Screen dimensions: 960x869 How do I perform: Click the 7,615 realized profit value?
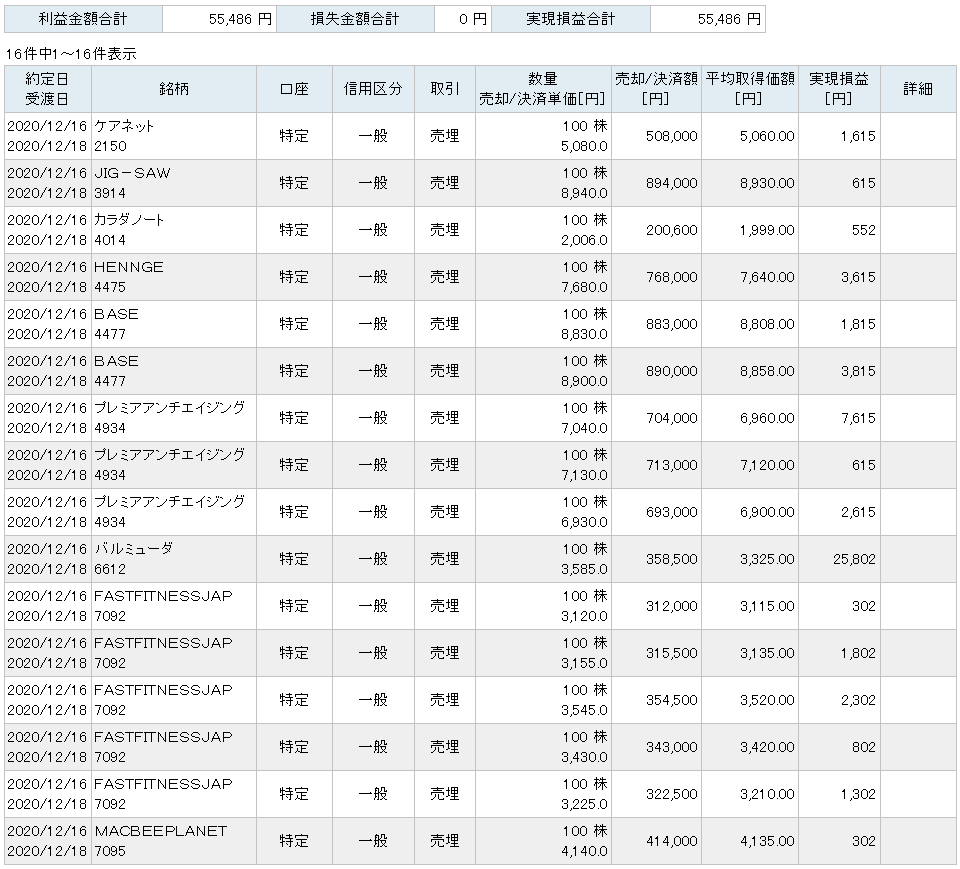858,418
